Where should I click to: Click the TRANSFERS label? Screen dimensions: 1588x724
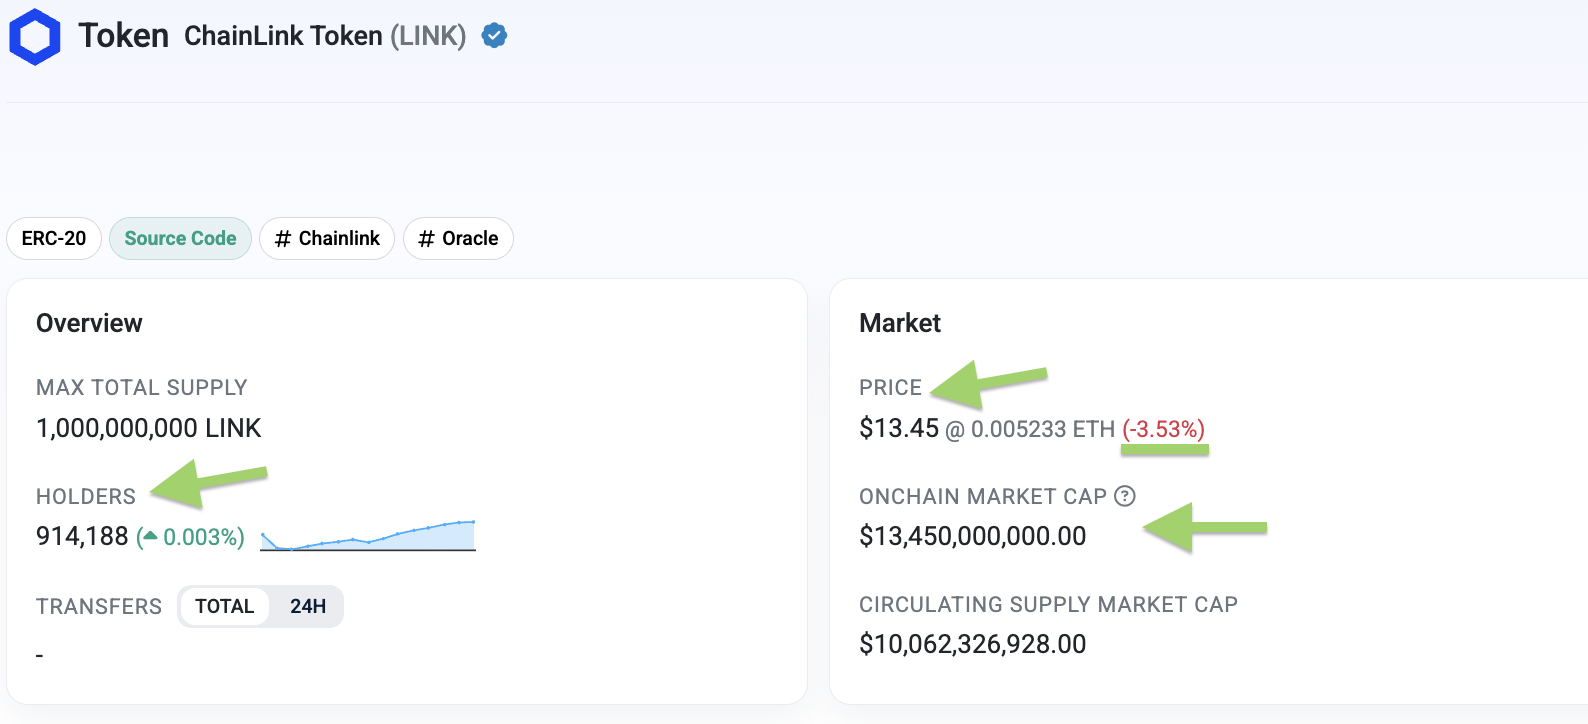[x=99, y=606]
